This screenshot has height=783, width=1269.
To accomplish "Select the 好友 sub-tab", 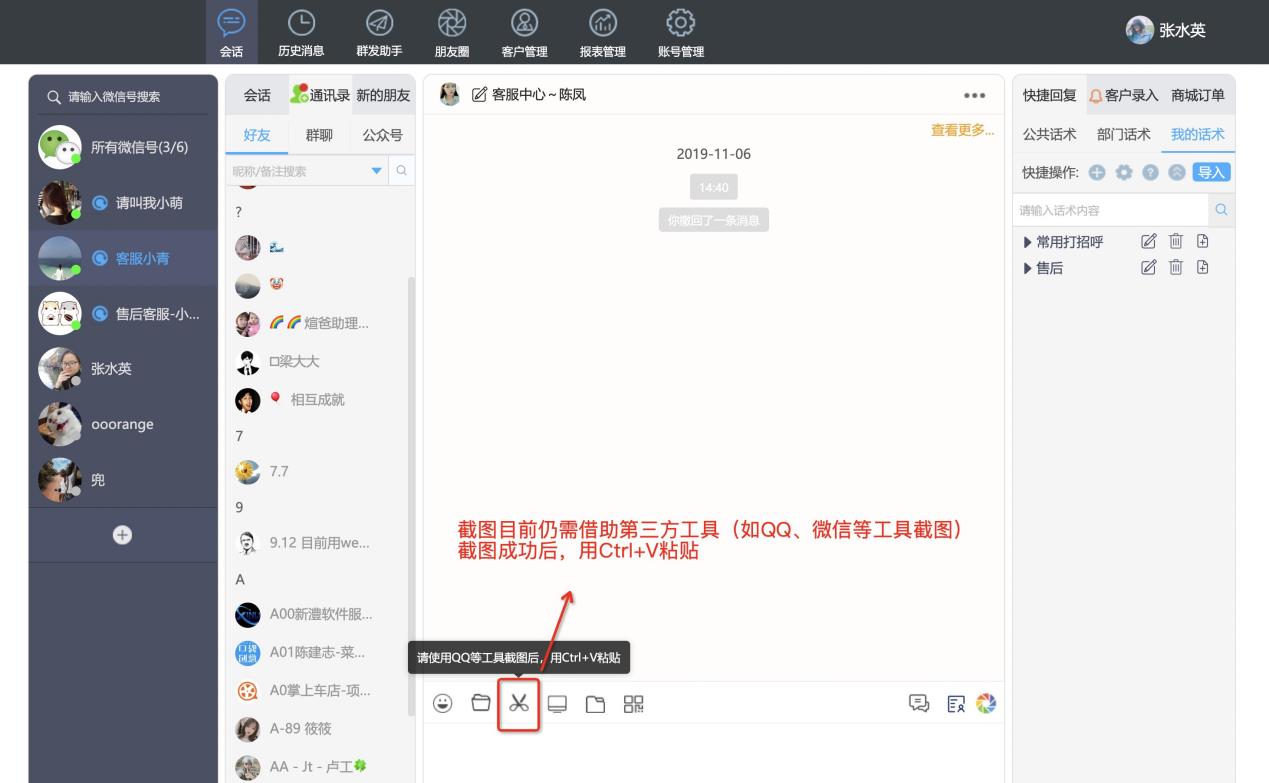I will point(257,135).
